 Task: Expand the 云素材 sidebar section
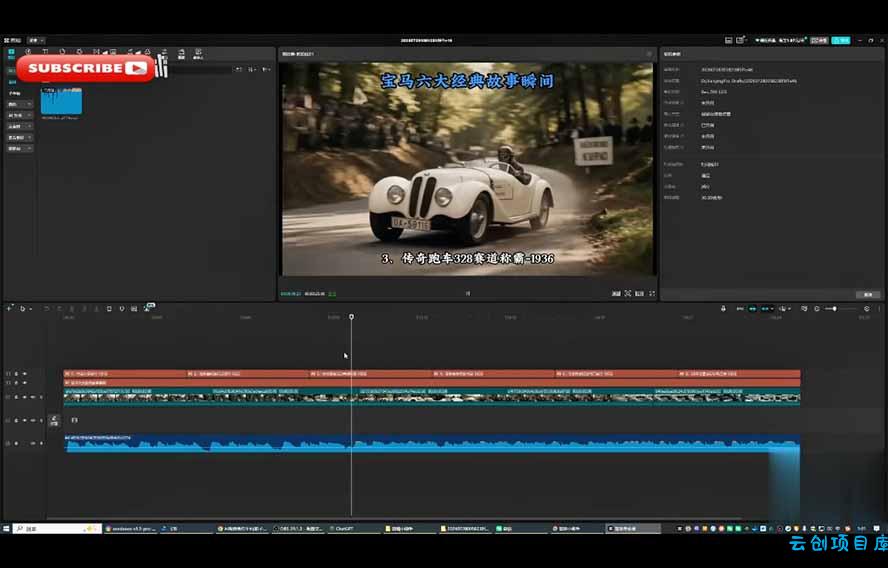click(20, 126)
